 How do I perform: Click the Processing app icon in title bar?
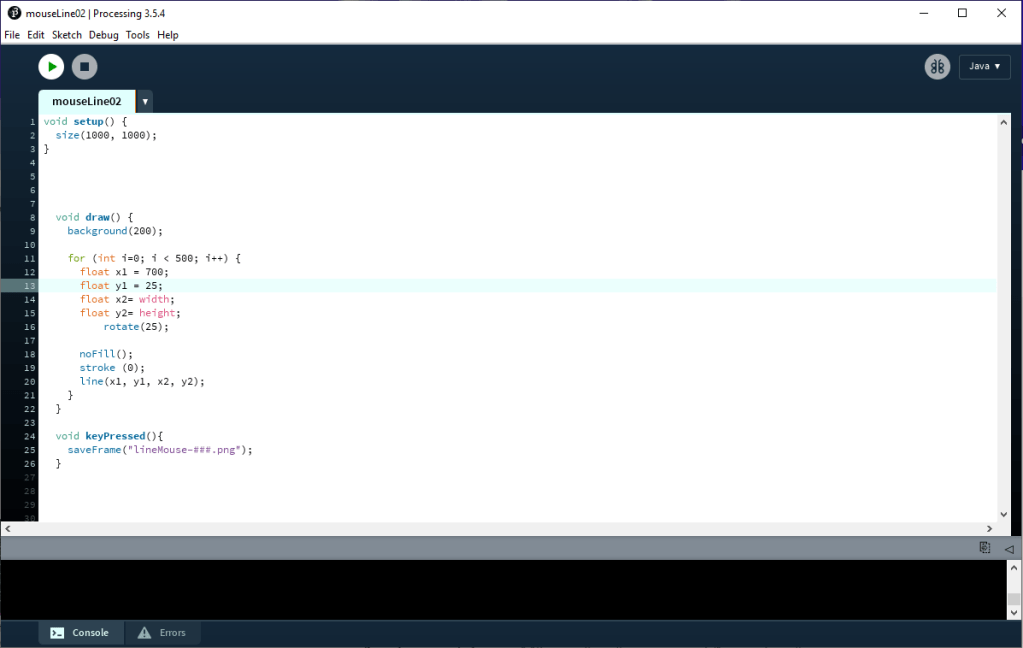14,13
